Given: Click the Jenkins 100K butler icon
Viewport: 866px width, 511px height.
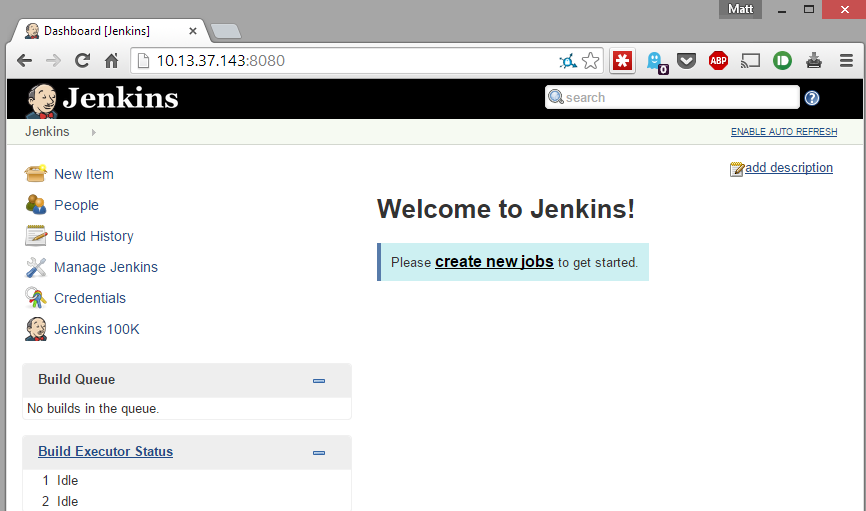Looking at the screenshot, I should coord(36,329).
